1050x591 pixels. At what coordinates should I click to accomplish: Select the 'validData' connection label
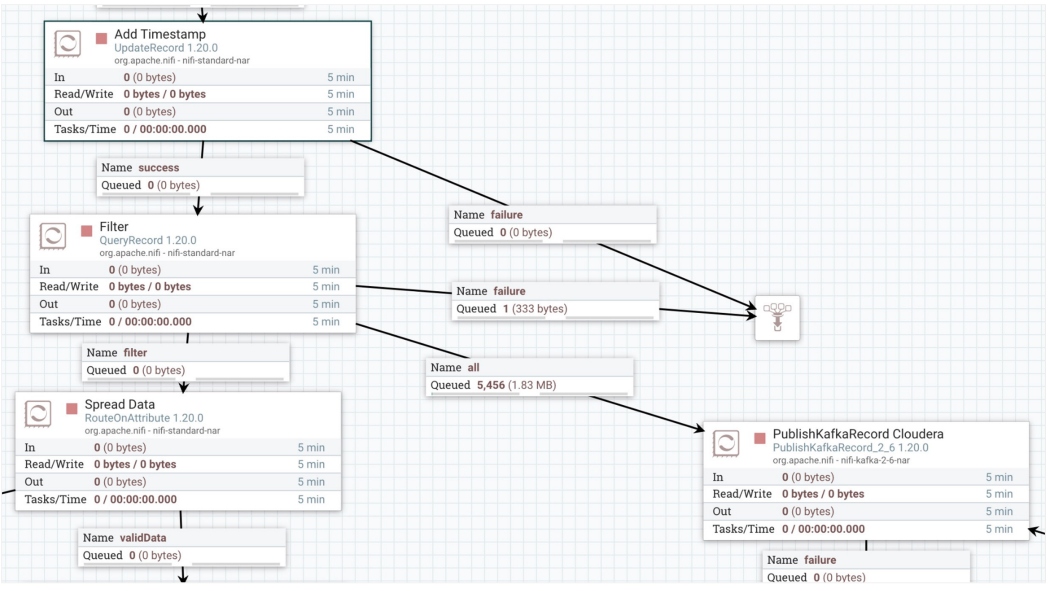click(x=182, y=547)
